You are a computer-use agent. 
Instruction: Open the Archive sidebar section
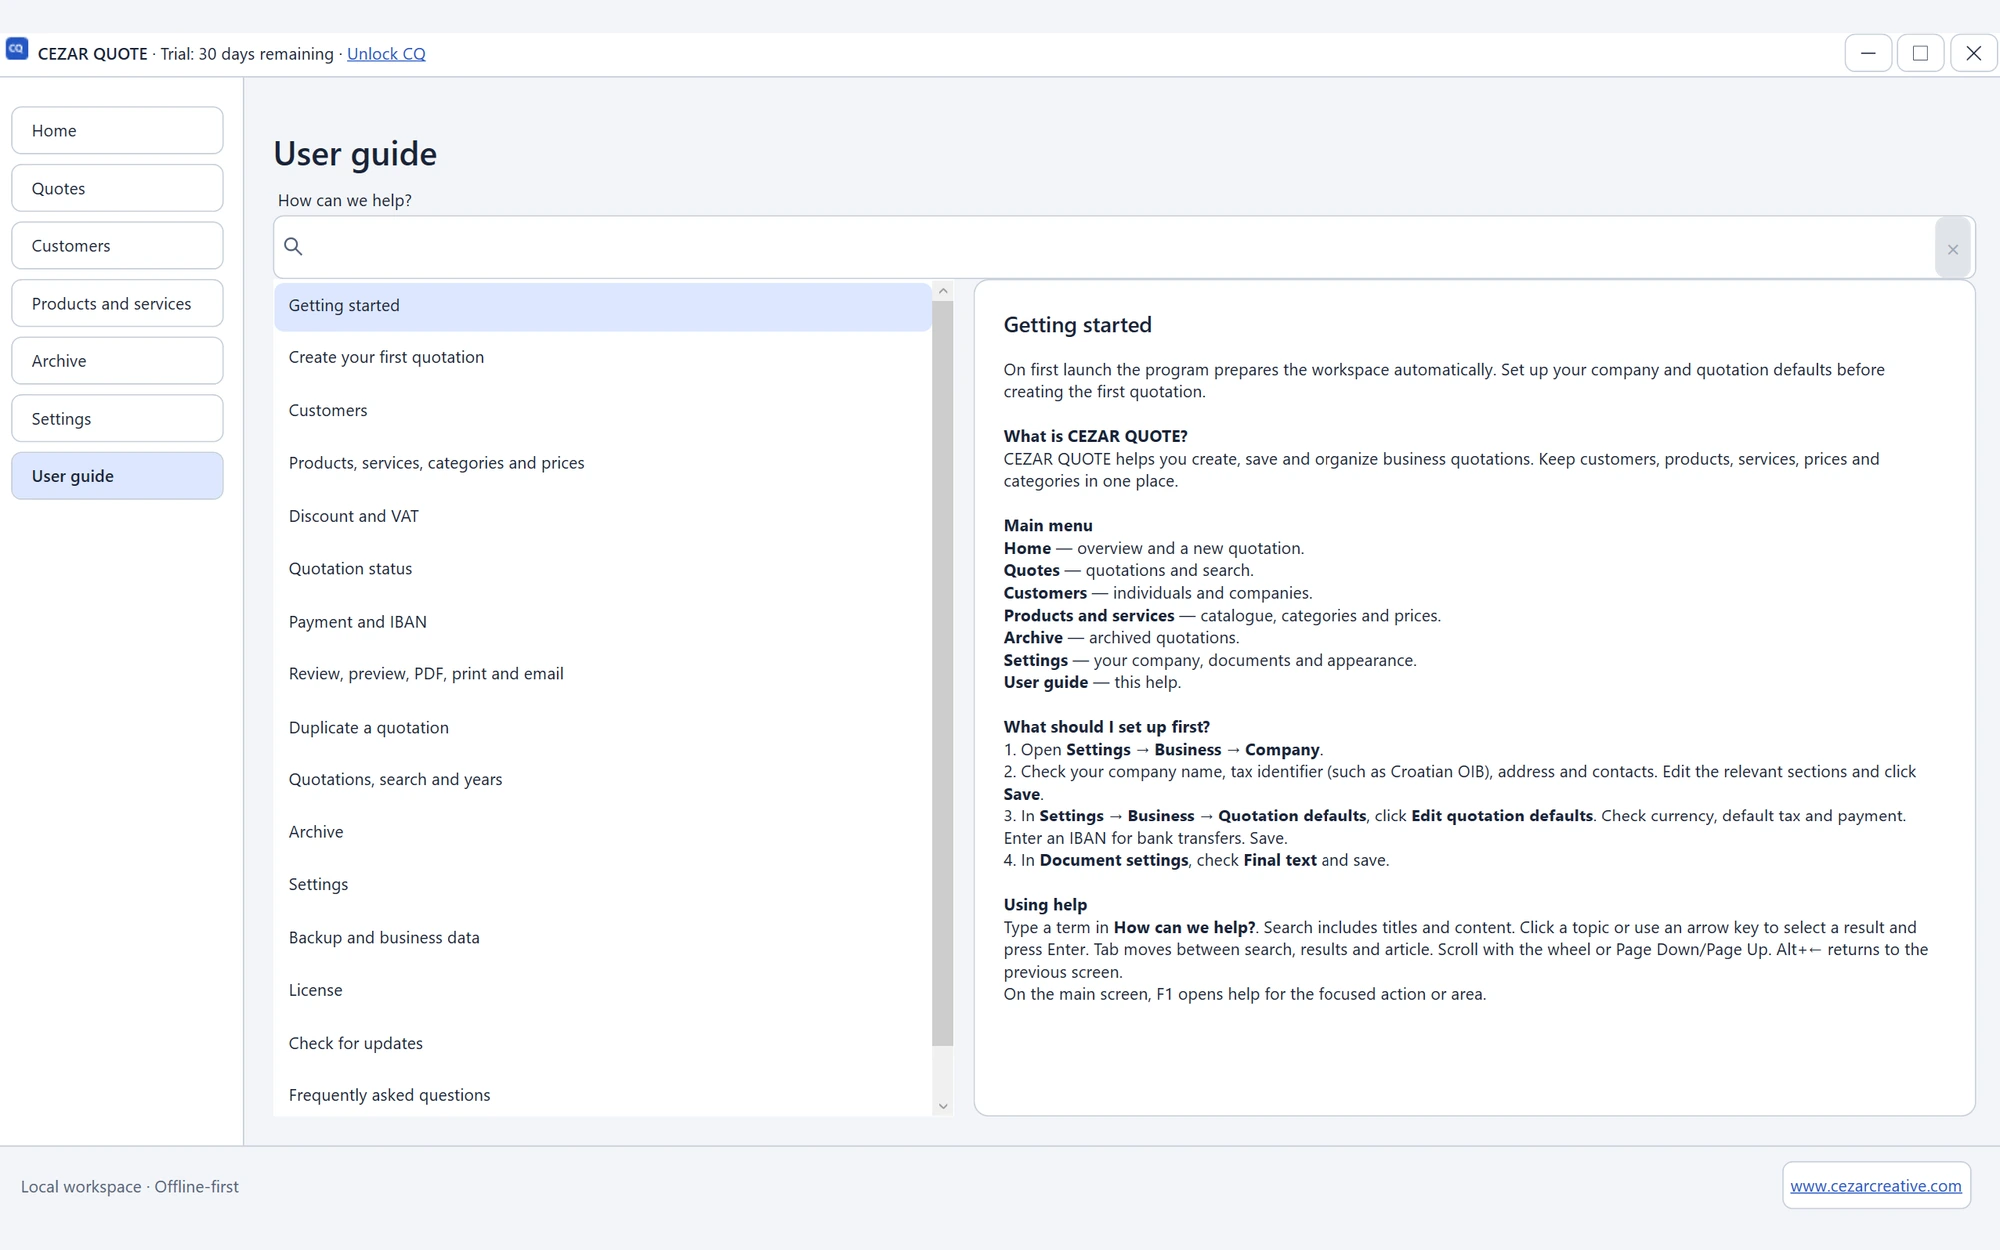click(x=117, y=361)
